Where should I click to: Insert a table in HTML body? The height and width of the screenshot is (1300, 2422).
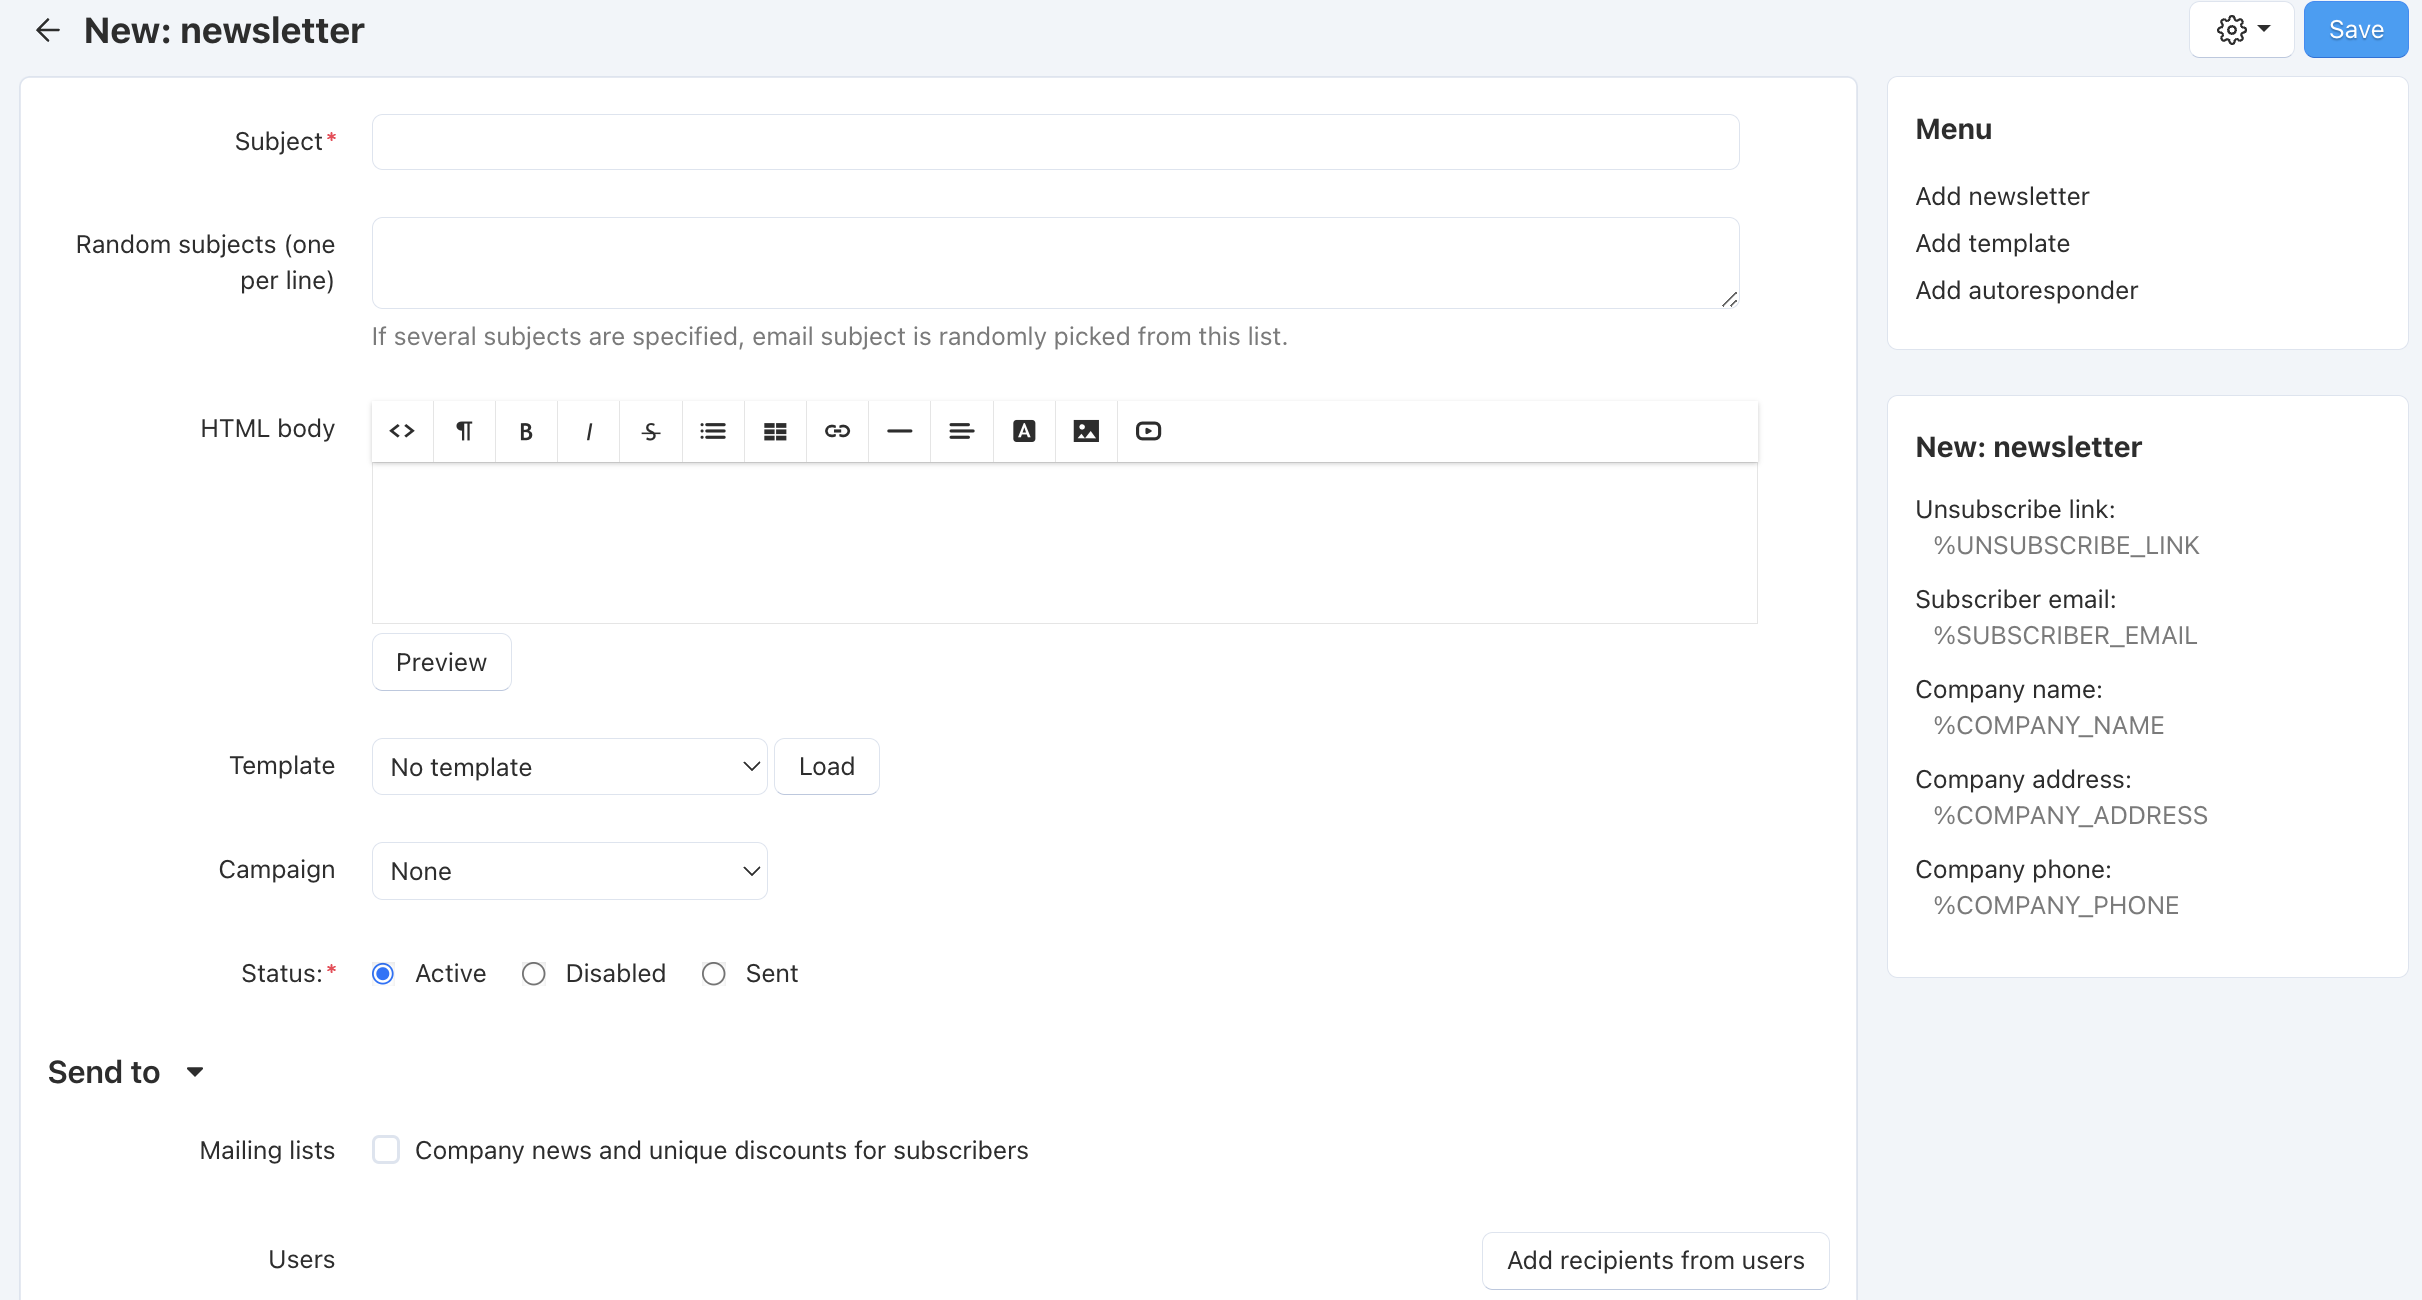[x=775, y=431]
